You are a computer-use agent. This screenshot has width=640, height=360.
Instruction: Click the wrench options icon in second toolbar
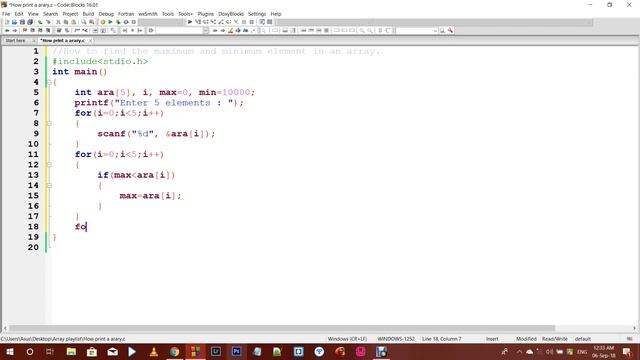[x=451, y=31]
